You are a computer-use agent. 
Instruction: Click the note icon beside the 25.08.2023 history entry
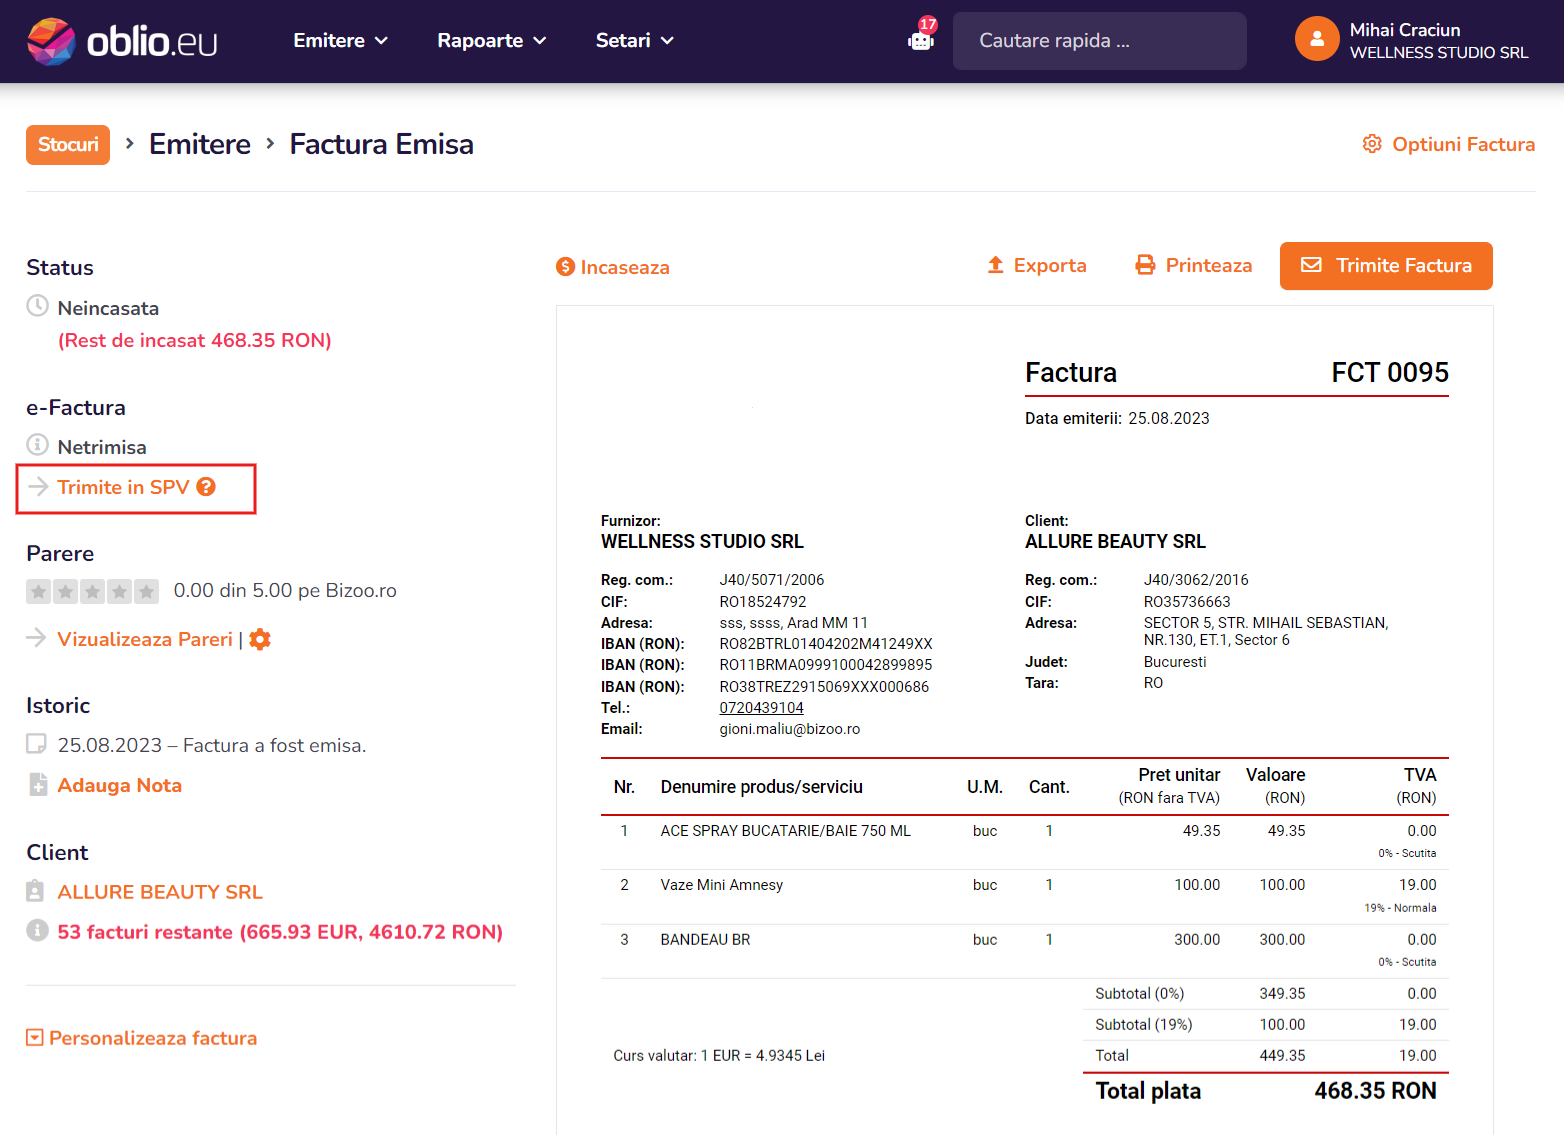pos(36,743)
